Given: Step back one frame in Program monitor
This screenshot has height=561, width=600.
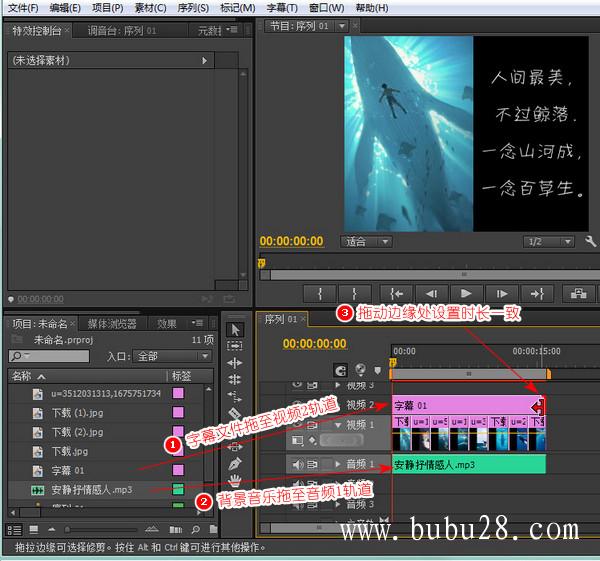Looking at the screenshot, I should click(x=431, y=294).
